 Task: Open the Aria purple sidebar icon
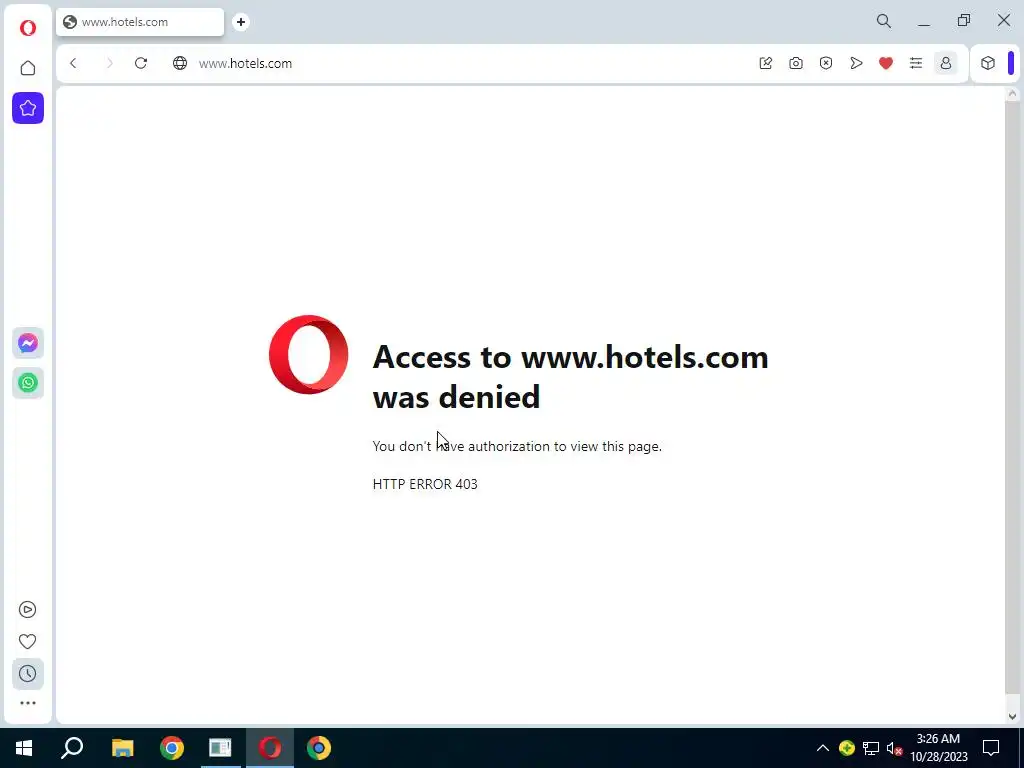[x=28, y=108]
